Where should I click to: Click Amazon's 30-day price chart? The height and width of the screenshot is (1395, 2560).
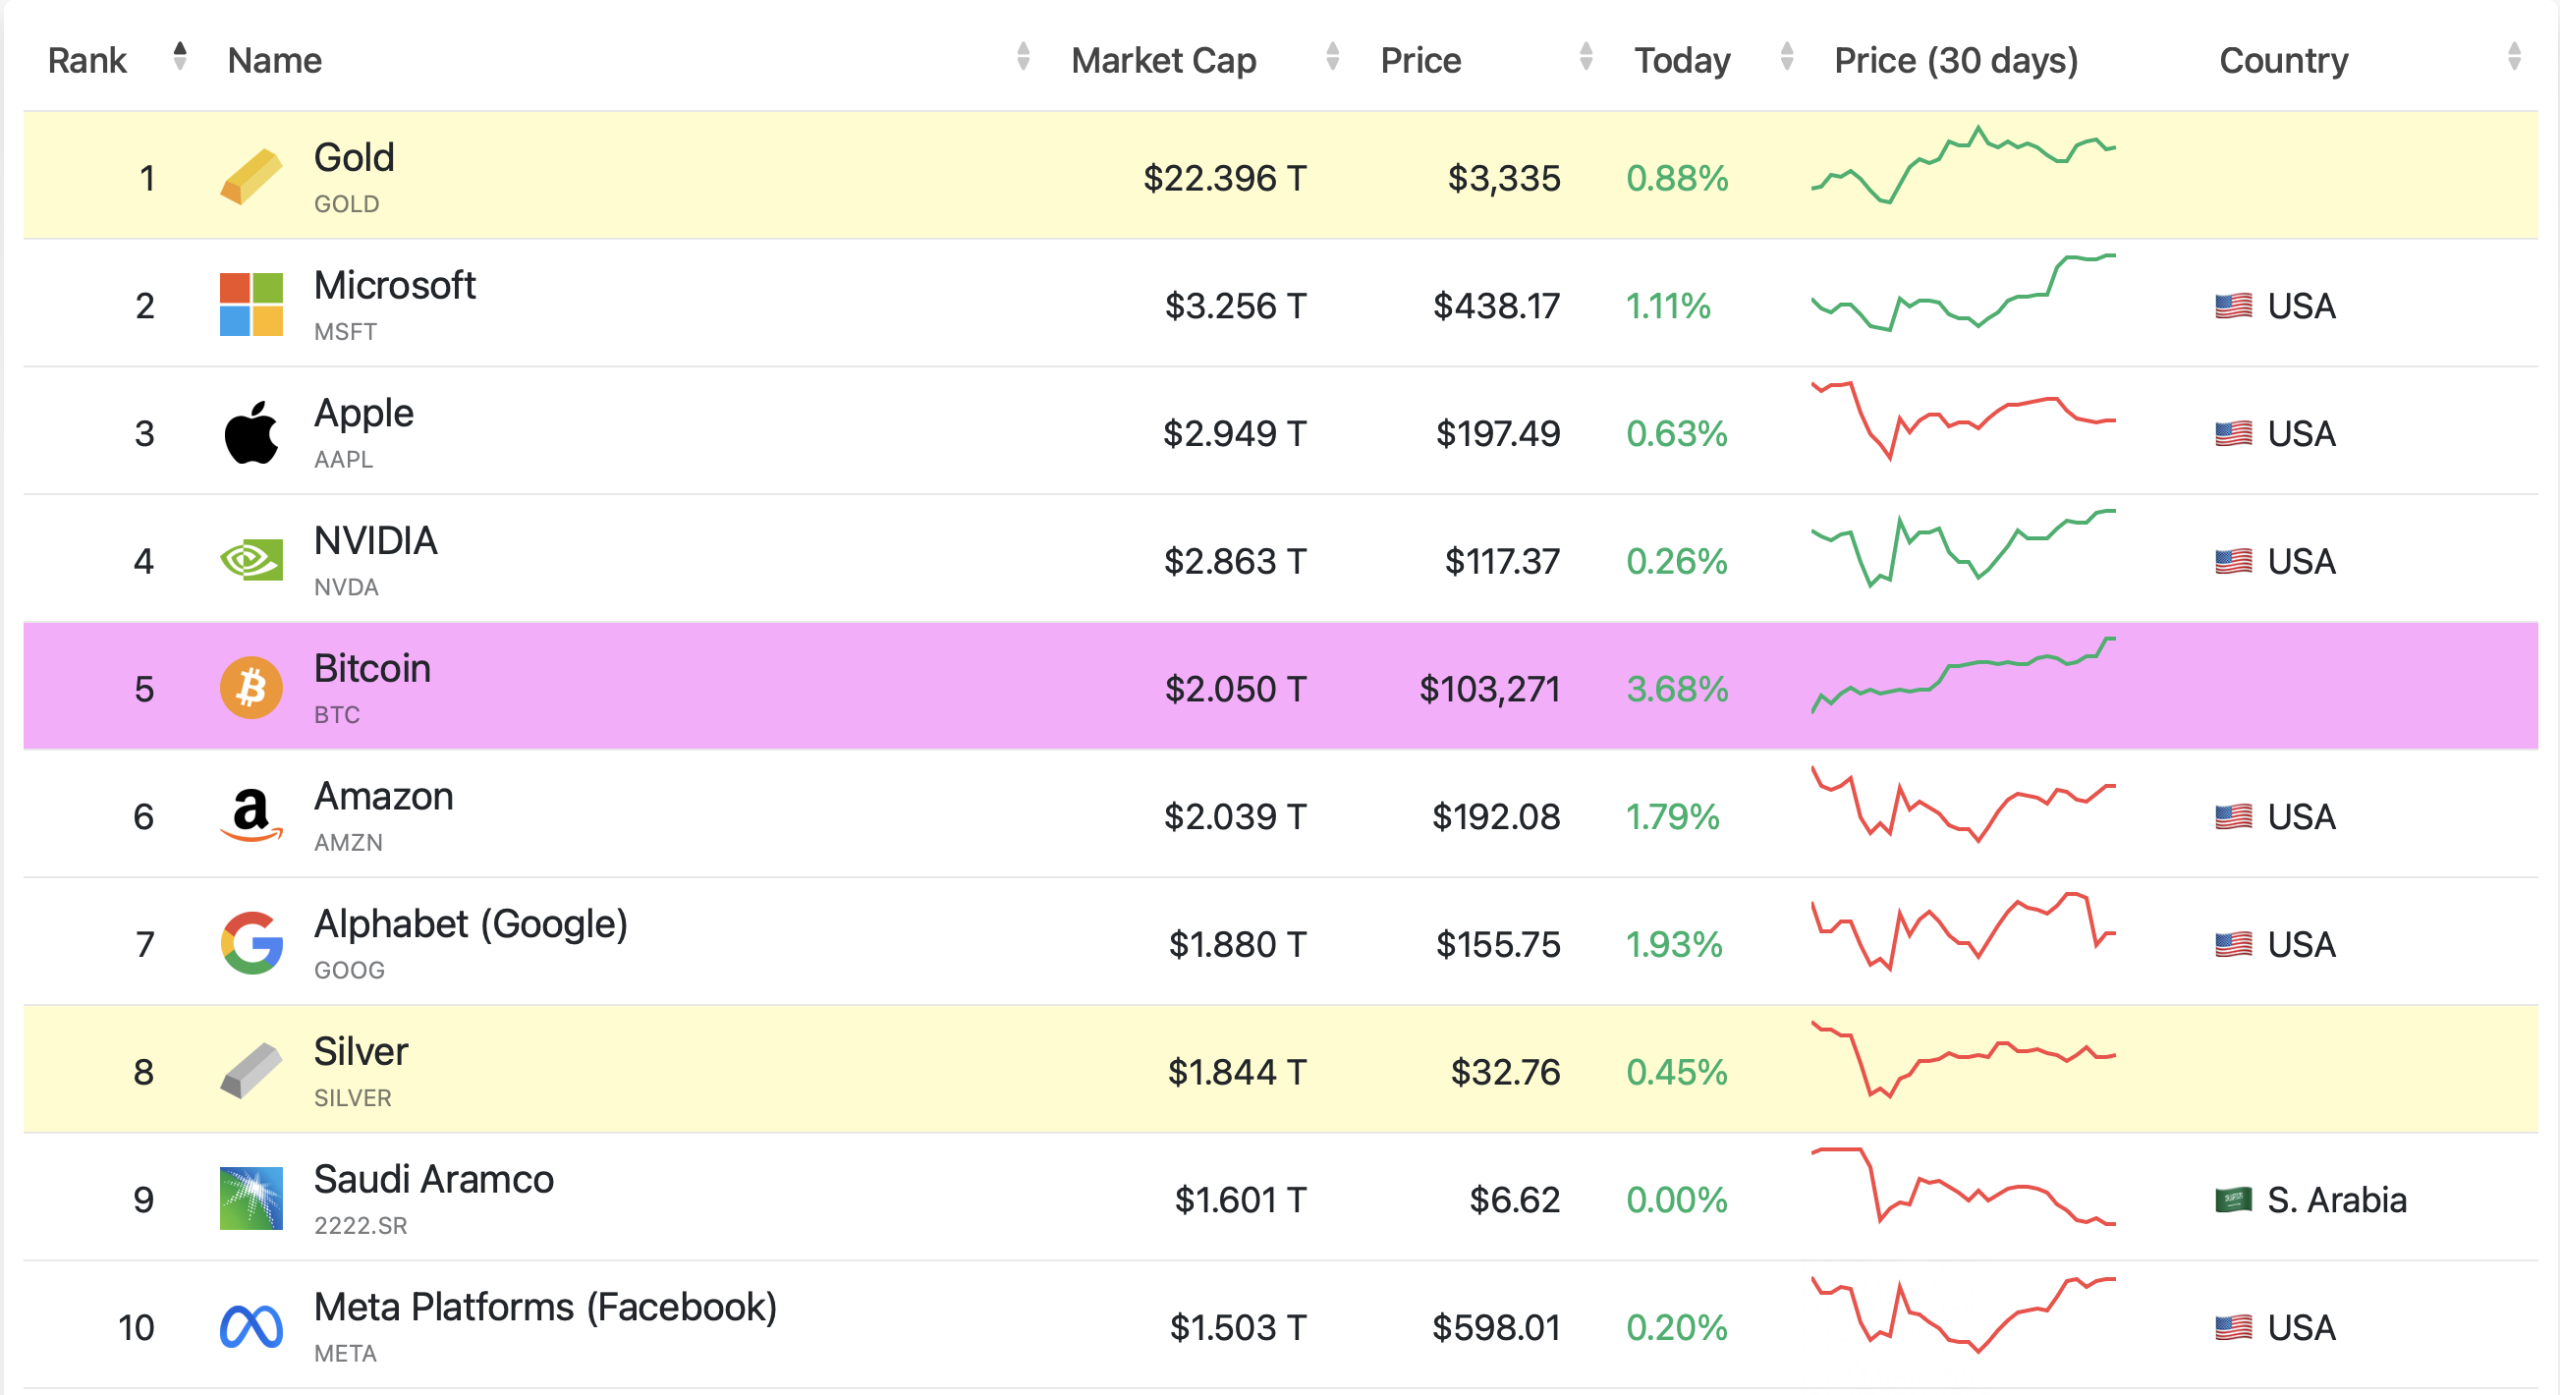(x=1963, y=804)
